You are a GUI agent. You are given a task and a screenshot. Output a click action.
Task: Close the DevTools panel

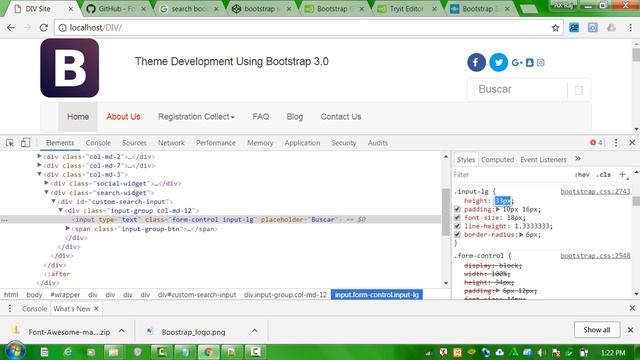(x=632, y=142)
